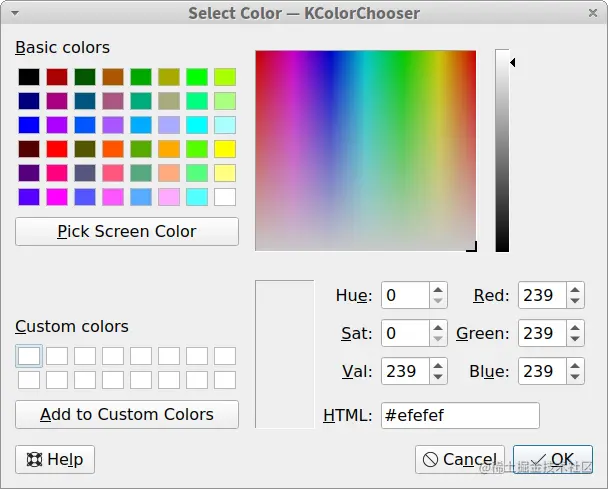Click Pick Screen Color button
Viewport: 608px width, 489px height.
click(127, 231)
